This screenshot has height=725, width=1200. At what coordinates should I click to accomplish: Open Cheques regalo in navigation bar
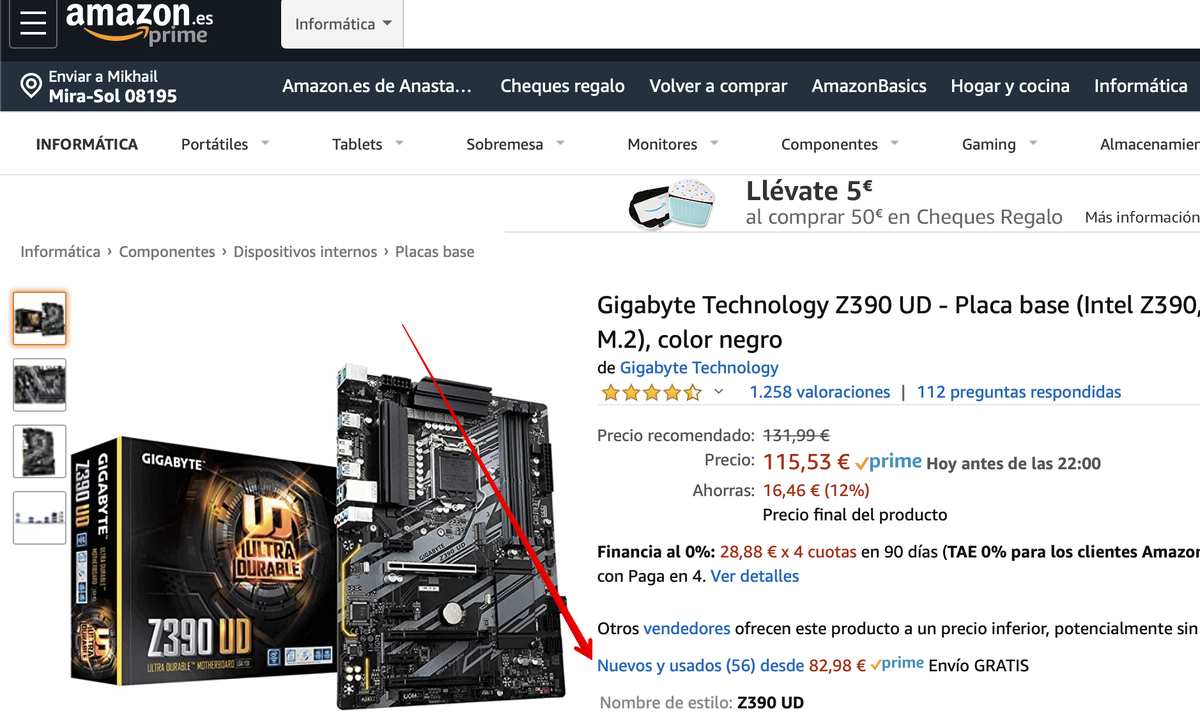(563, 86)
